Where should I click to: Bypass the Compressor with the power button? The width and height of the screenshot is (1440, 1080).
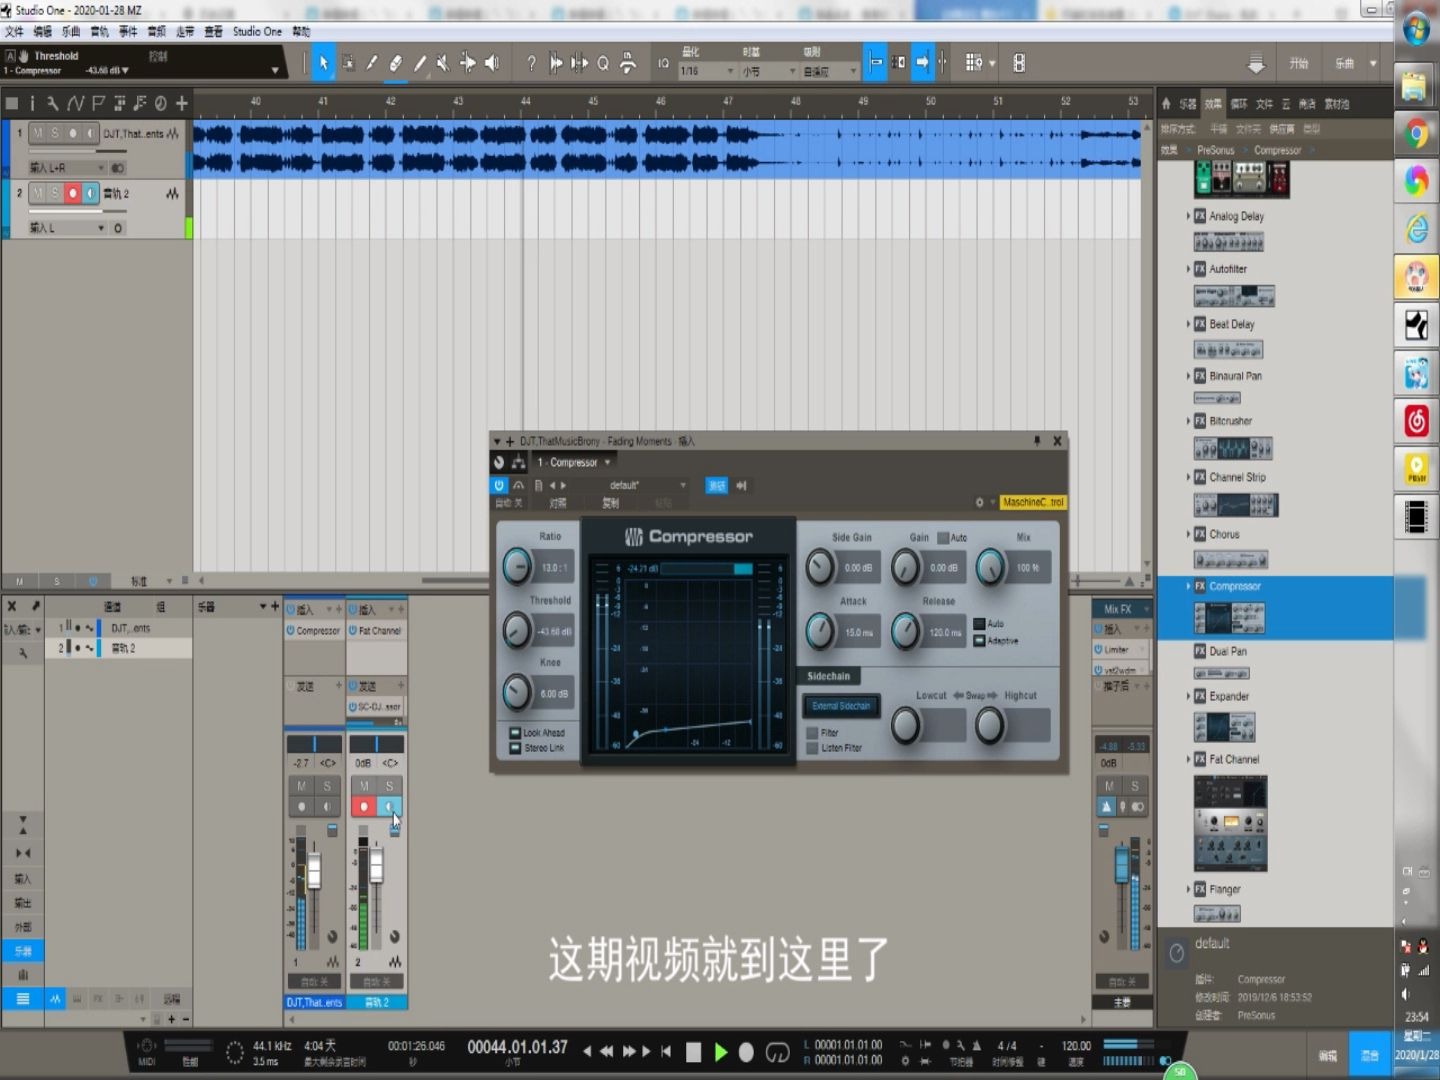(499, 485)
